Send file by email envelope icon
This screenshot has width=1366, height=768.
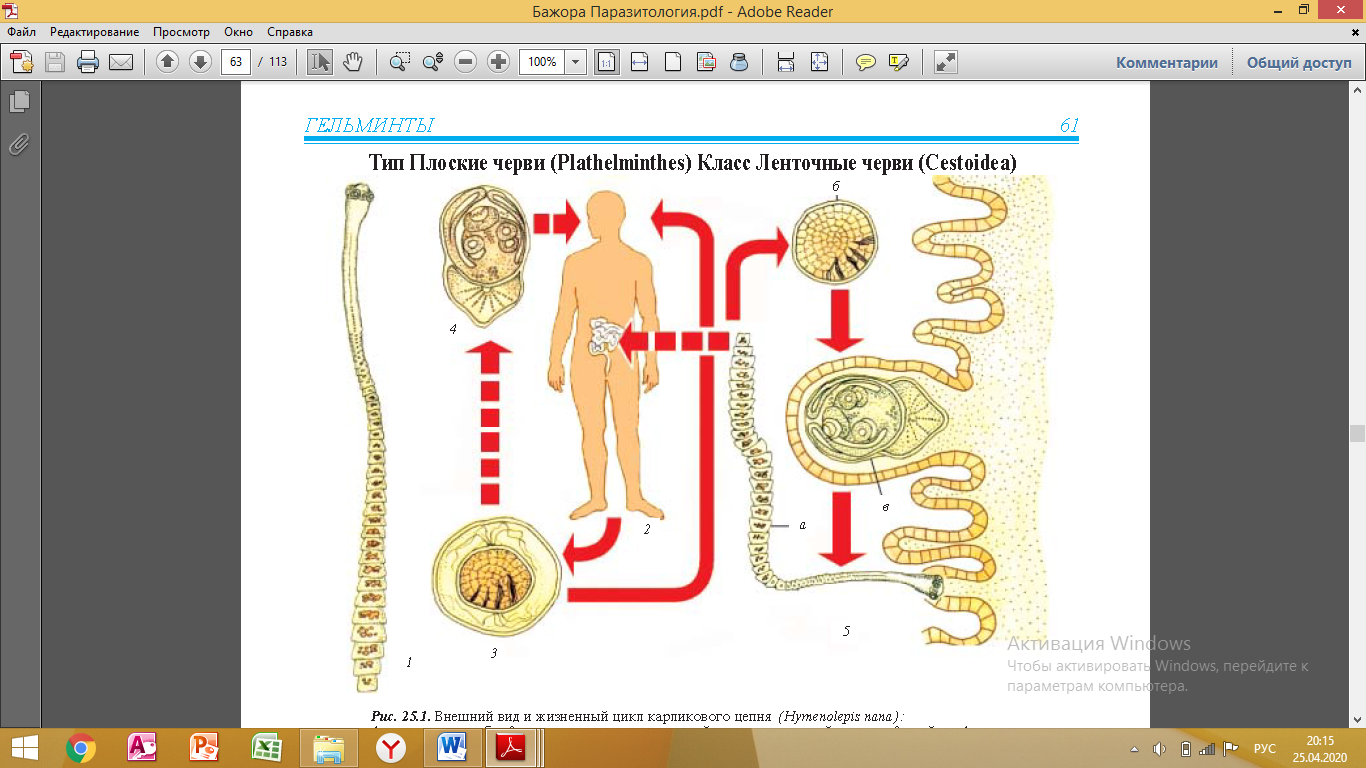[121, 62]
